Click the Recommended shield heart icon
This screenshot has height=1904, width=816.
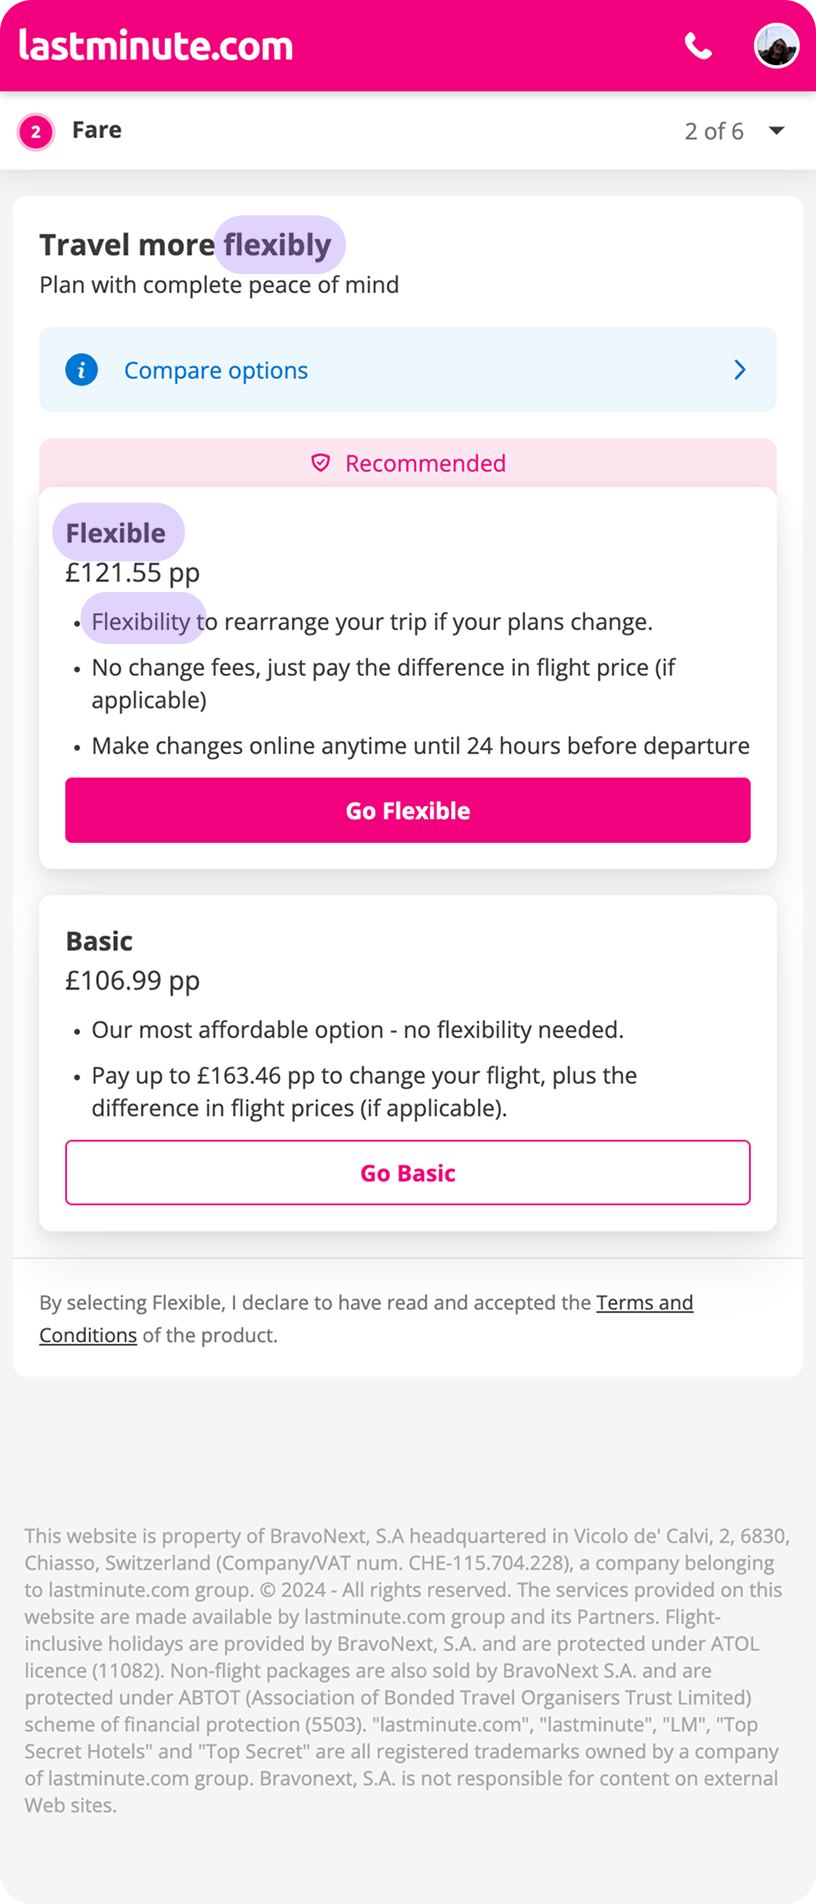321,463
